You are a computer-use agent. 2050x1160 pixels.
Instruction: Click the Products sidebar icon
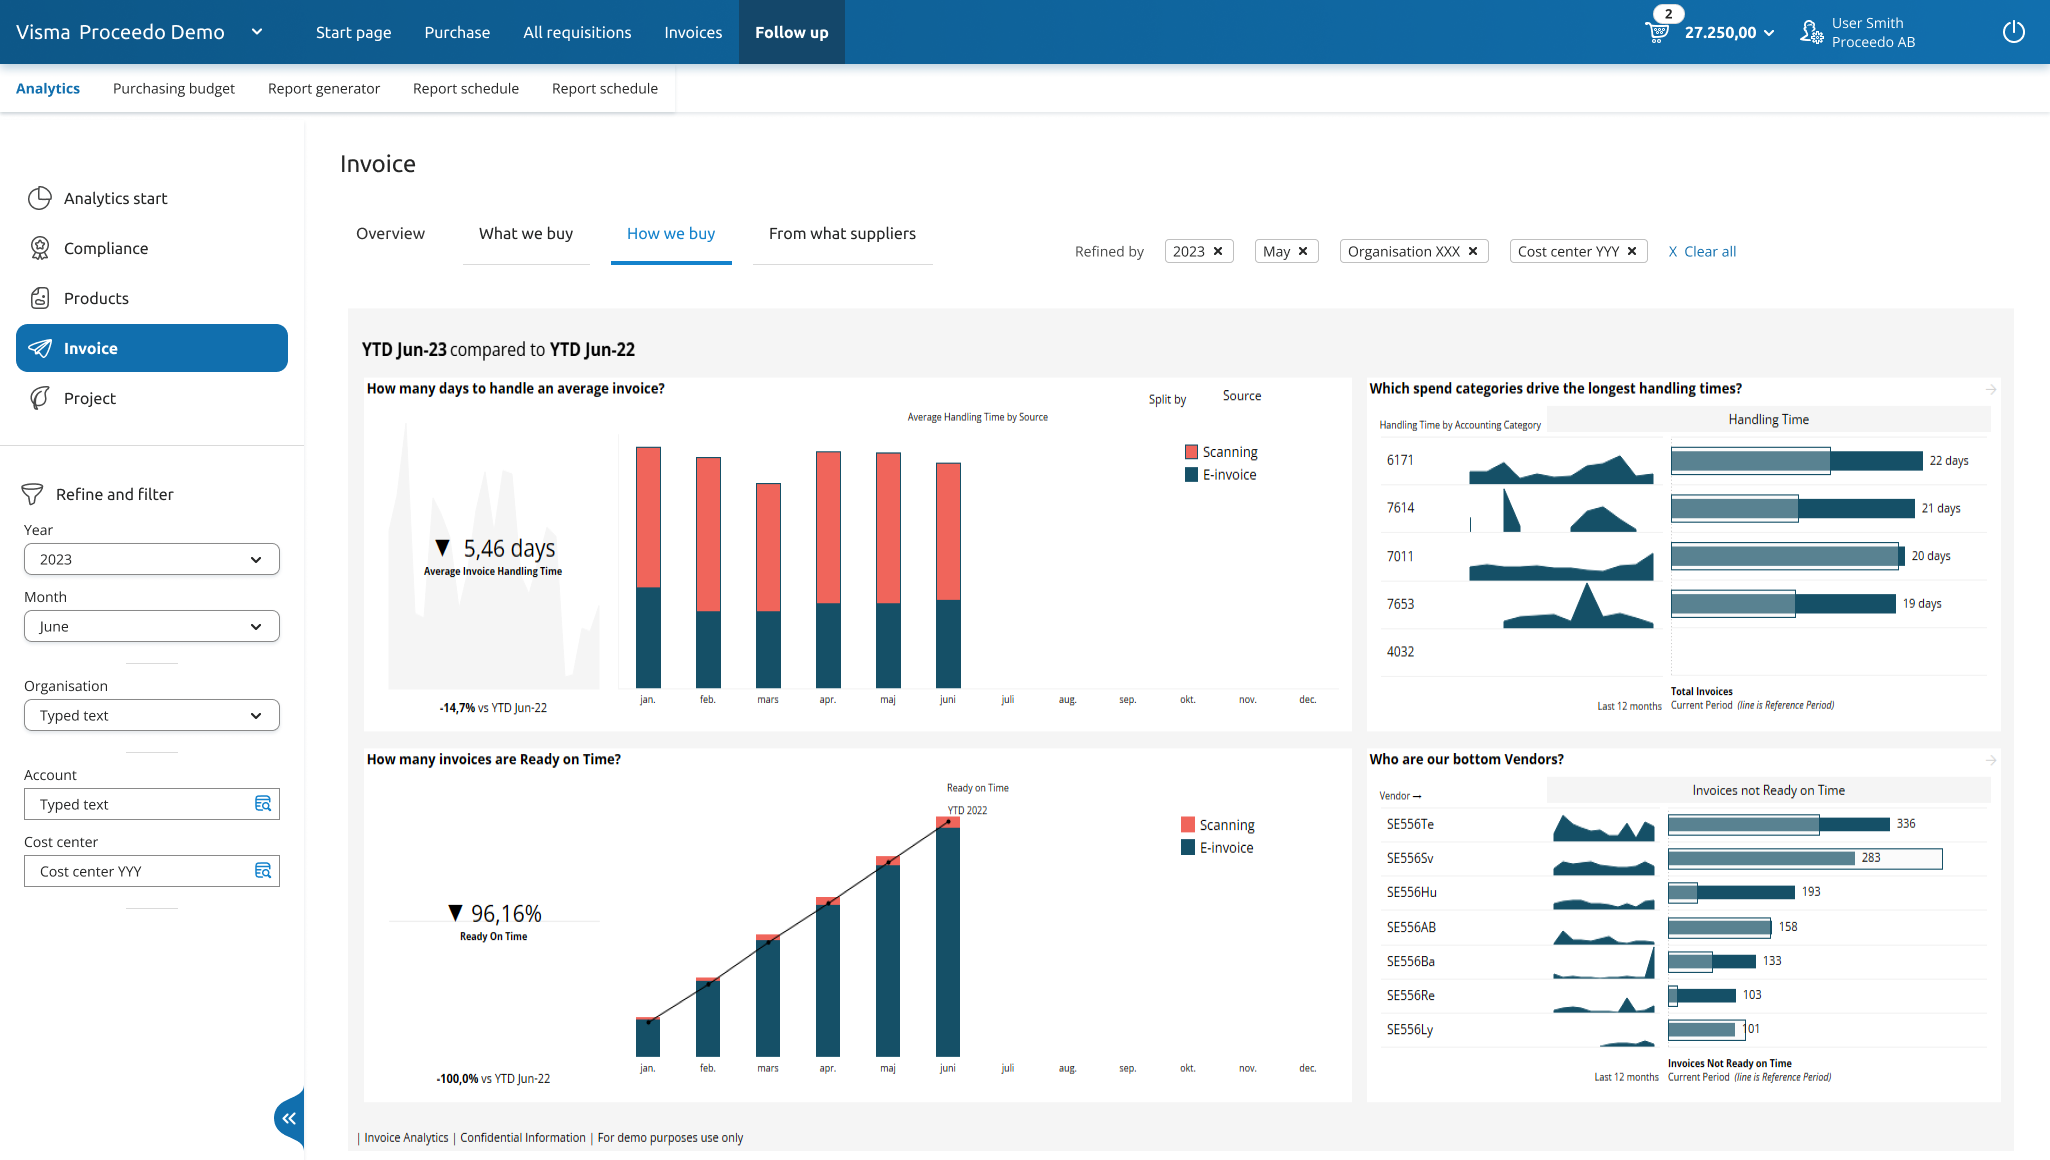[x=40, y=298]
